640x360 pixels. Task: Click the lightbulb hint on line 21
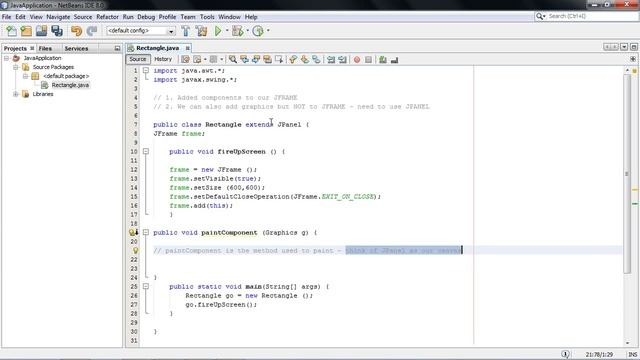click(135, 250)
